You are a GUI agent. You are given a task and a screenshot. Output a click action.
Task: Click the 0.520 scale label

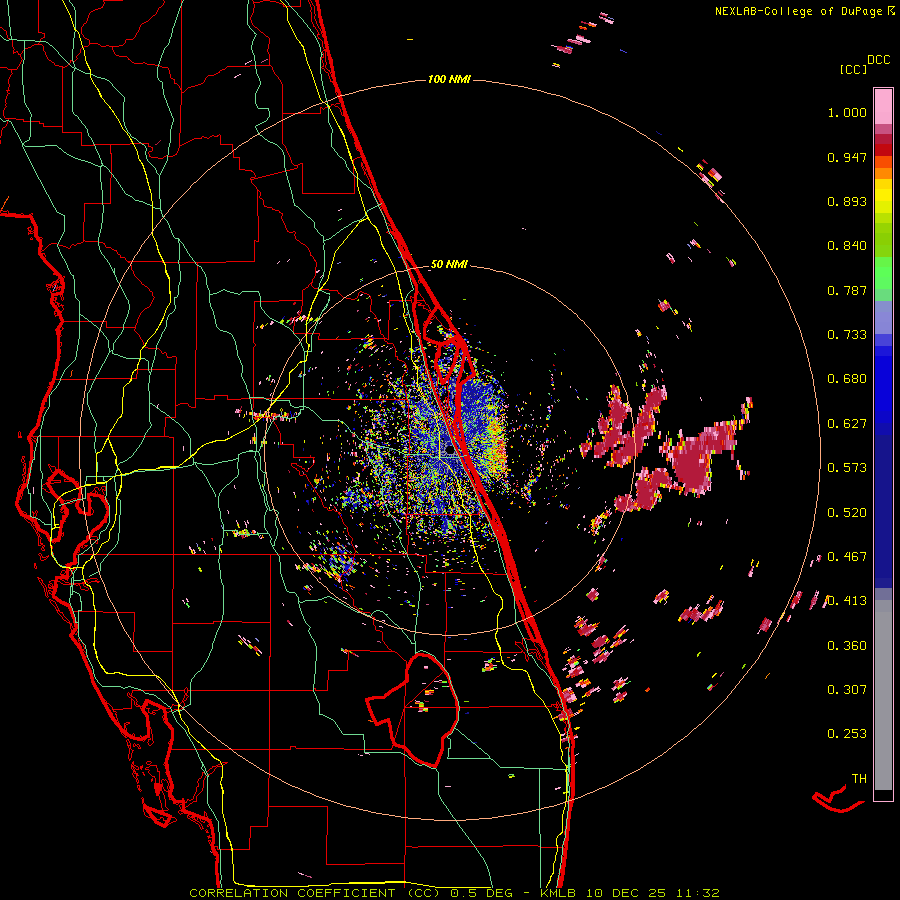(847, 513)
